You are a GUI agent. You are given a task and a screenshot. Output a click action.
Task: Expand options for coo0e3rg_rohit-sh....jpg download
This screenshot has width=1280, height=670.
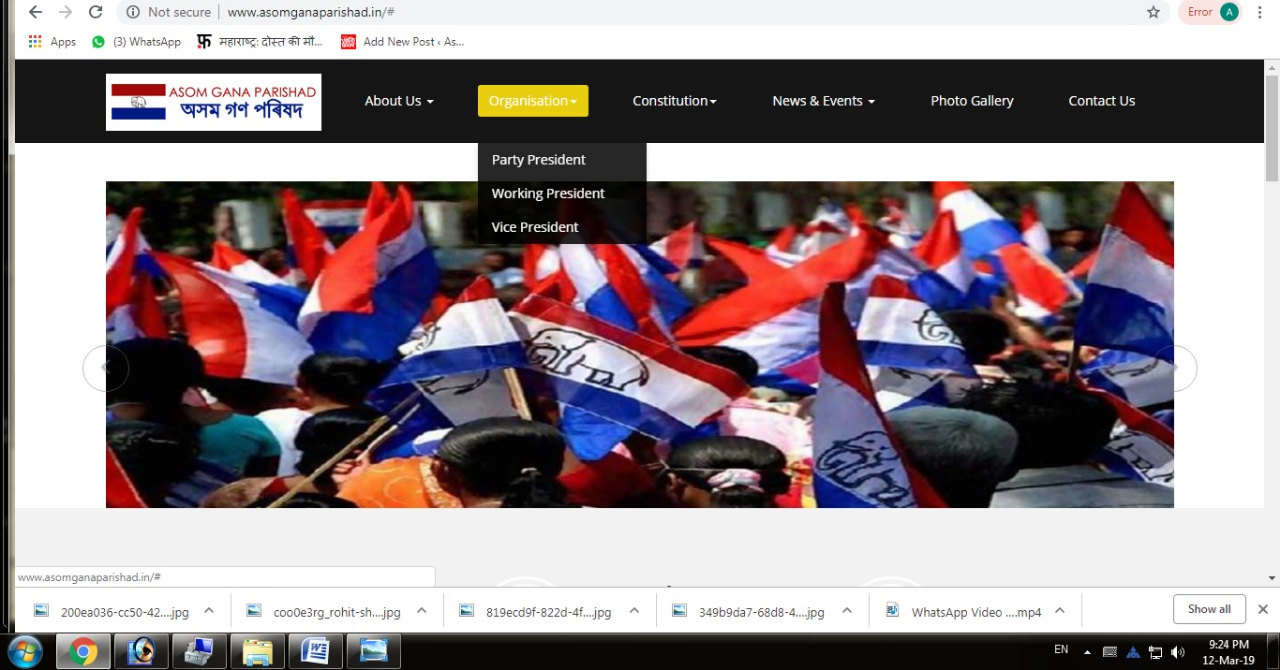coord(422,611)
